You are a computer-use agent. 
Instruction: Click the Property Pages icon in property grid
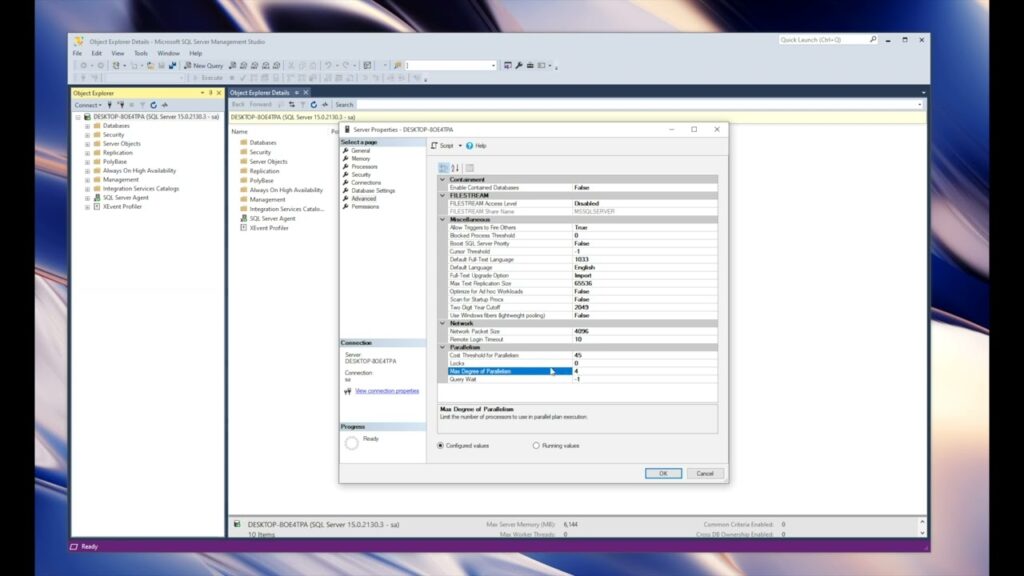pos(470,168)
